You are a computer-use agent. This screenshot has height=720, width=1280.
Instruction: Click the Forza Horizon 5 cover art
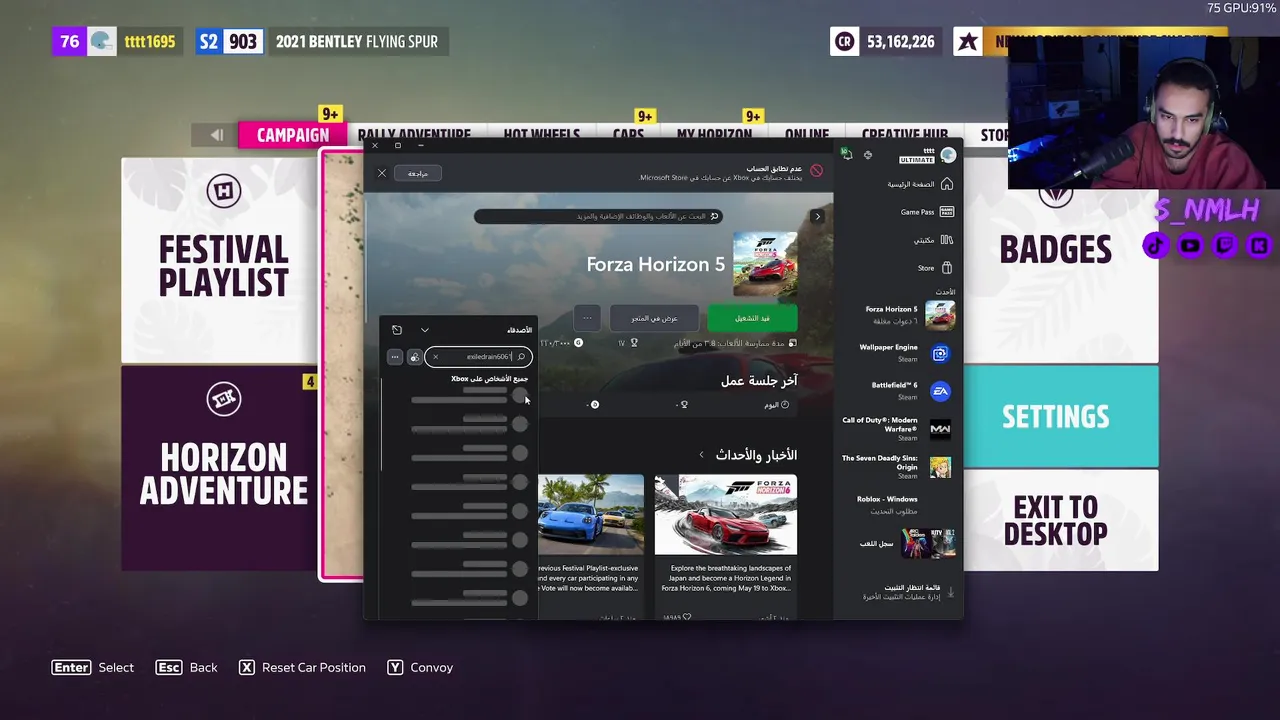tap(765, 264)
